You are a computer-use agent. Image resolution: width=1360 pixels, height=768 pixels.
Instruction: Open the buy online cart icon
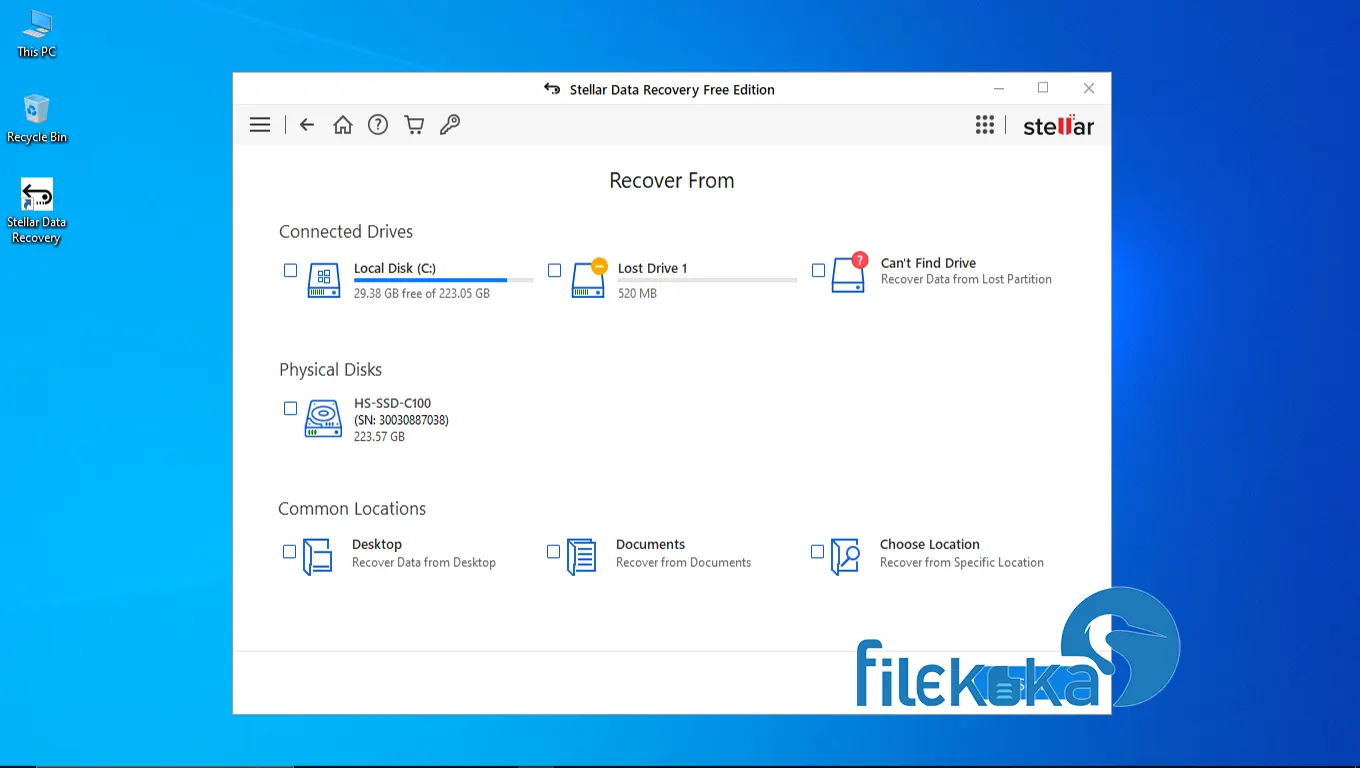click(x=414, y=125)
